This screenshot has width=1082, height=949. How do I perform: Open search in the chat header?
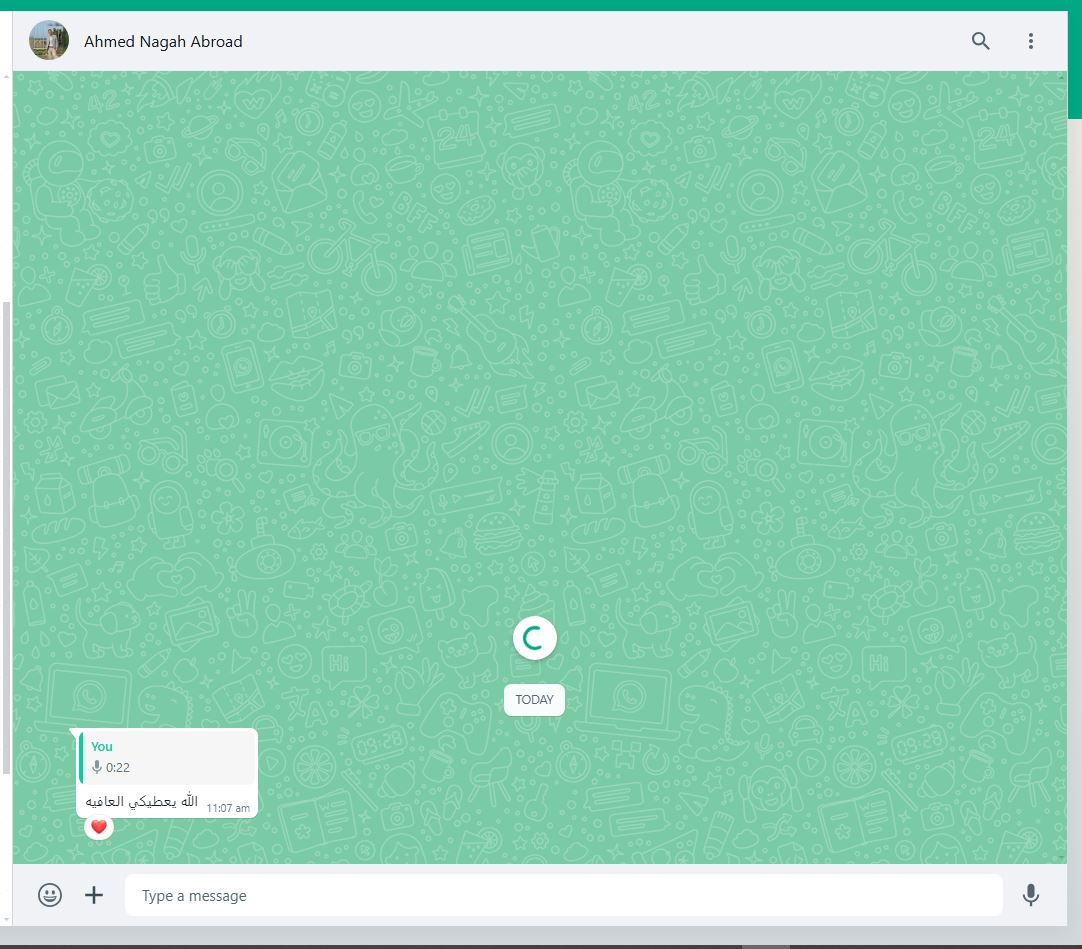(x=980, y=41)
